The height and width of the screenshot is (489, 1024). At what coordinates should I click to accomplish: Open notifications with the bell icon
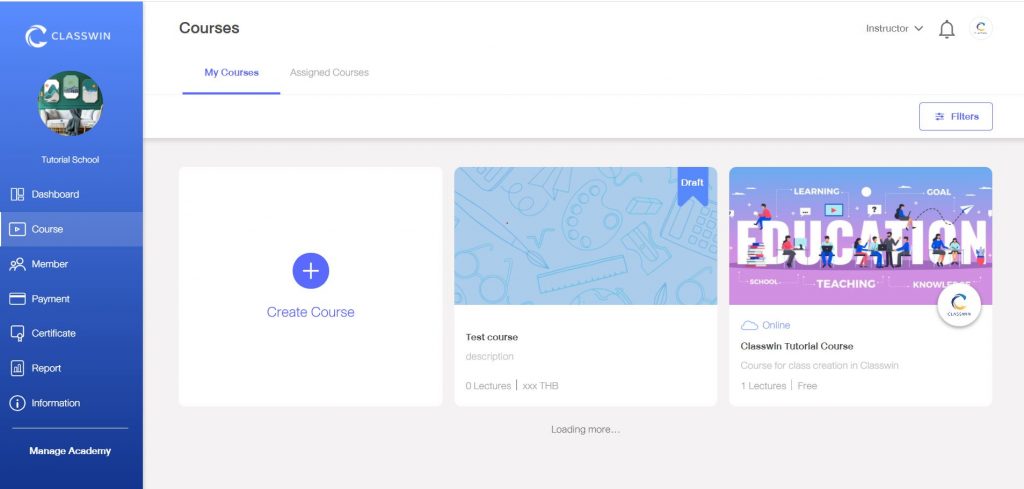[x=946, y=29]
